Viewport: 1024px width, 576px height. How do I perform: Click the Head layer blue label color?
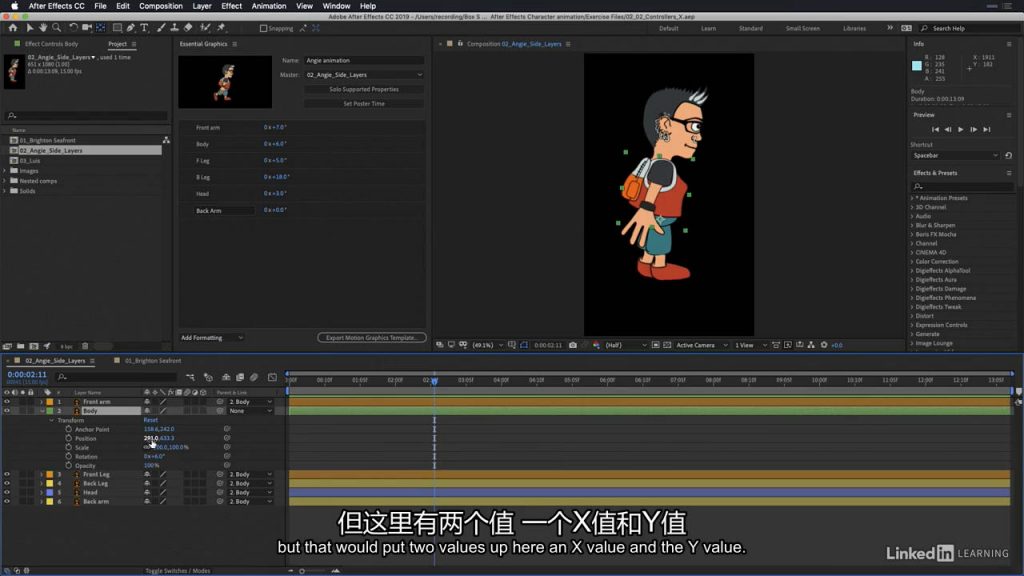[50, 492]
